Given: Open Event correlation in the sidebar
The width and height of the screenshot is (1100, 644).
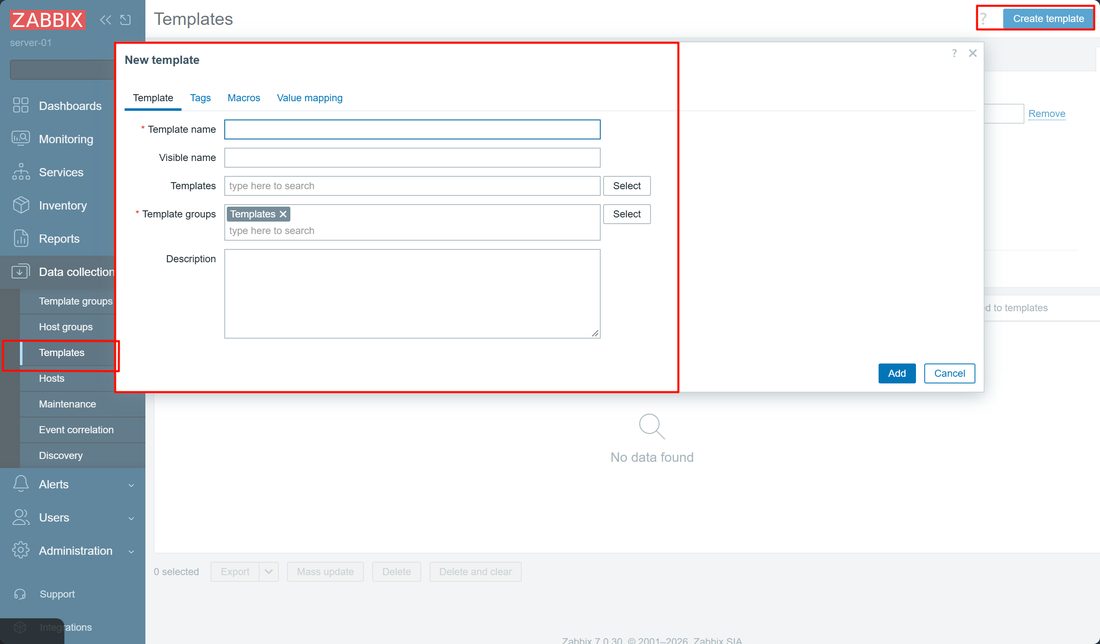Looking at the screenshot, I should point(76,430).
